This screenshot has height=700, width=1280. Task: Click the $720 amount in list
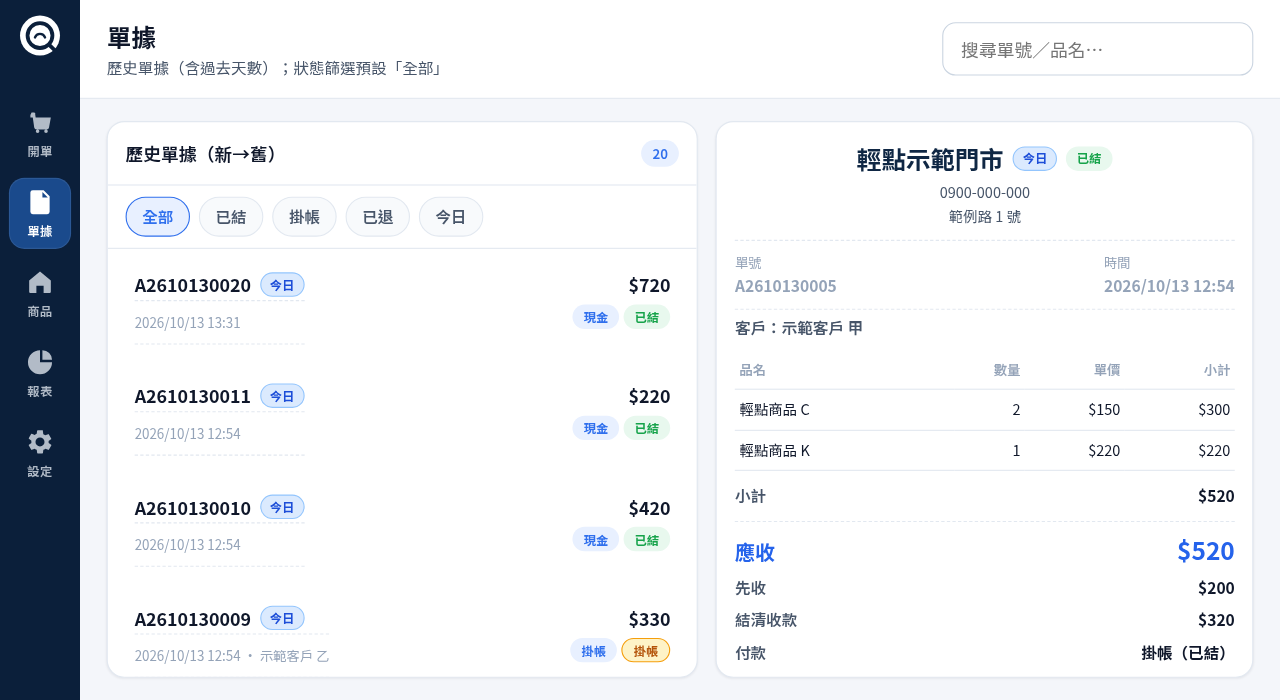pyautogui.click(x=649, y=285)
